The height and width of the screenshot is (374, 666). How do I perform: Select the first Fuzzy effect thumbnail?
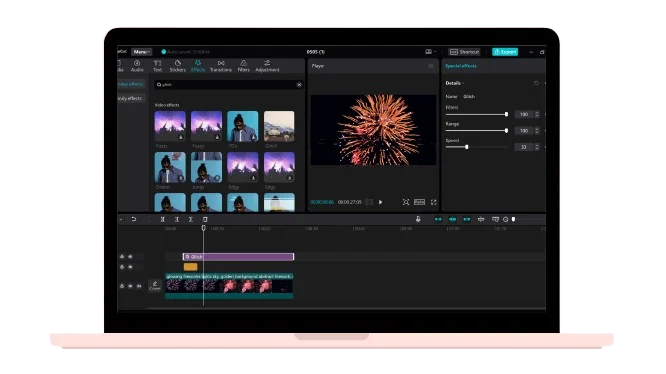coord(170,126)
